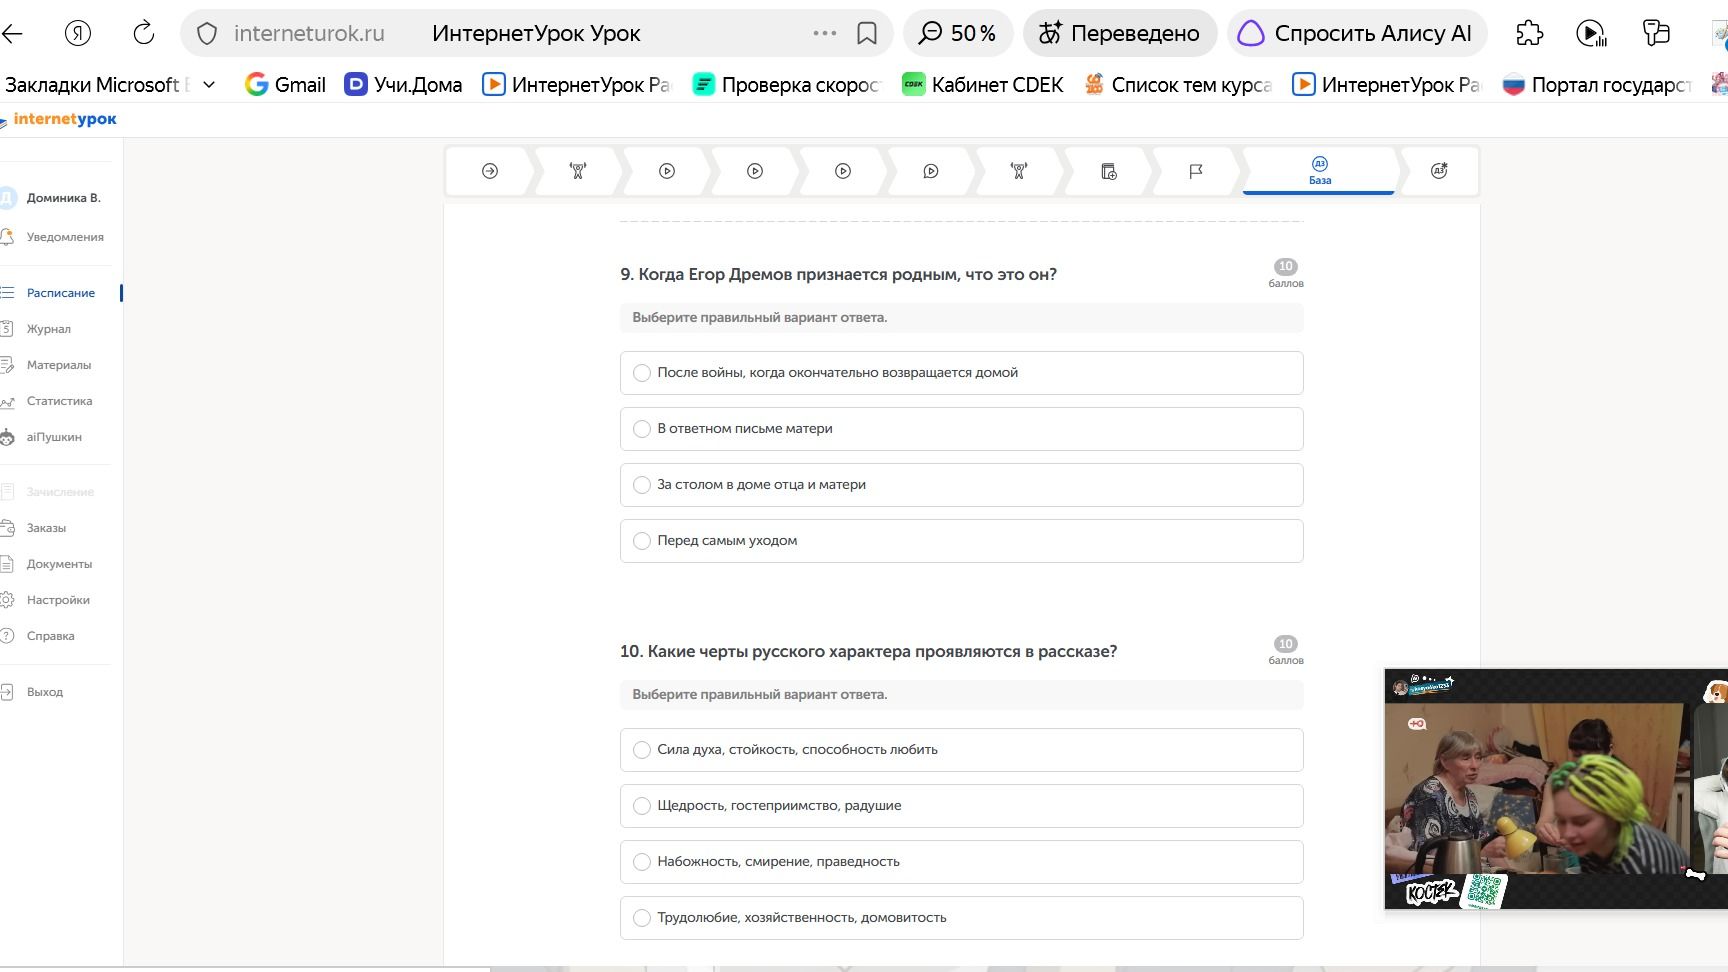1728x972 pixels.
Task: Select 'Набожность, смирение, праведность' option
Action: tap(961, 862)
